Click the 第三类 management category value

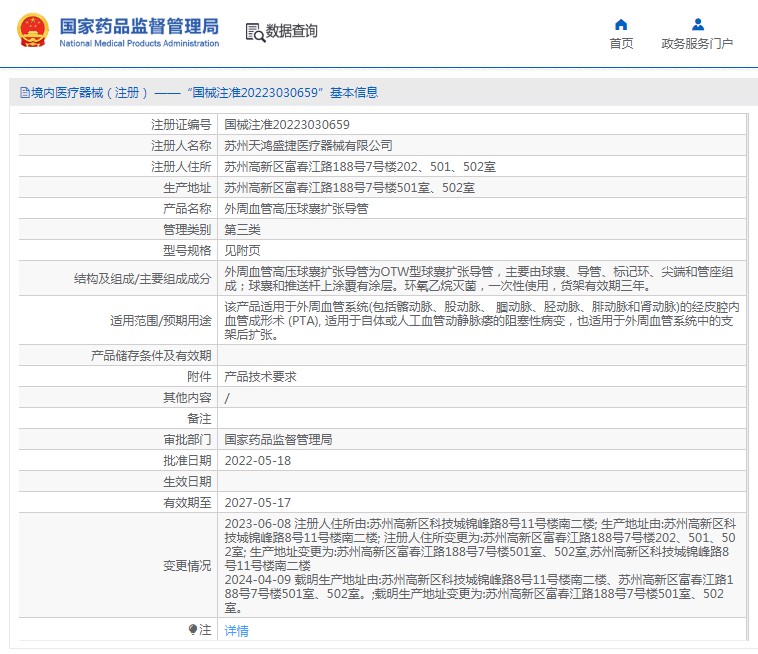pyautogui.click(x=243, y=230)
